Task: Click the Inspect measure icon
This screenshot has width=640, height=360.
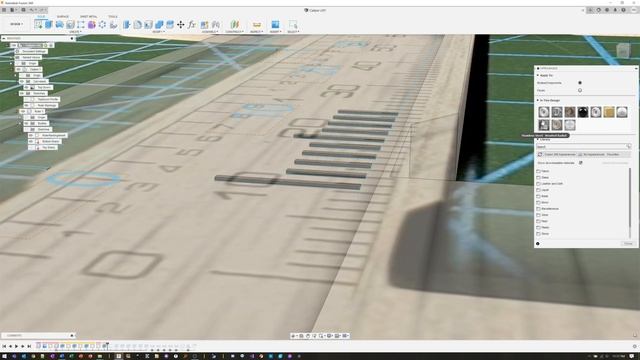Action: point(256,24)
